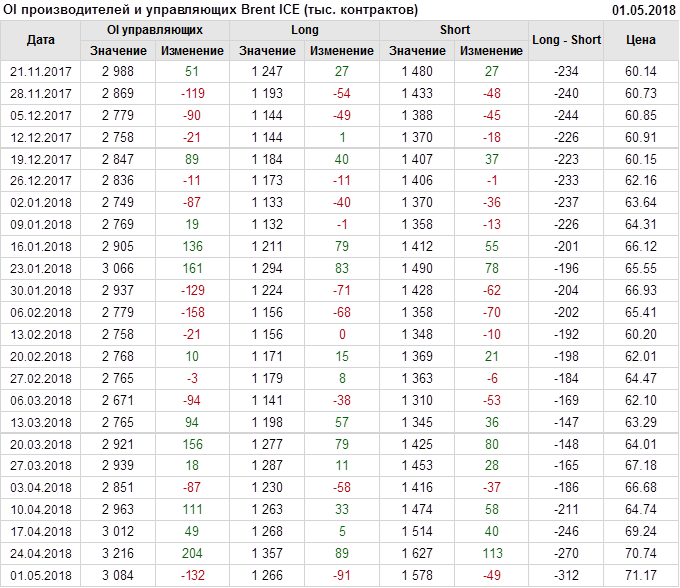The width and height of the screenshot is (680, 588).
Task: Select the 13.02.2018 date cell
Action: [x=40, y=334]
